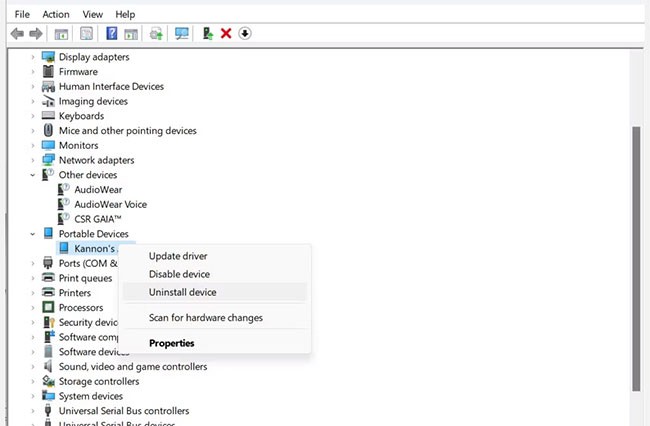Select the Imaging devices label
Image resolution: width=650 pixels, height=426 pixels.
pyautogui.click(x=93, y=101)
